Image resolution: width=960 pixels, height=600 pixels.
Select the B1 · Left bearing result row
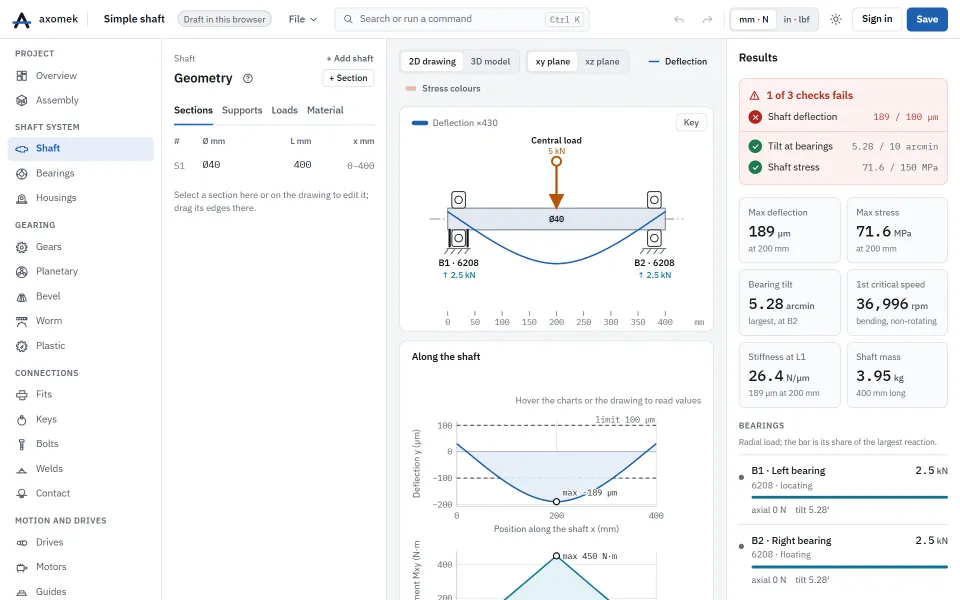click(843, 490)
